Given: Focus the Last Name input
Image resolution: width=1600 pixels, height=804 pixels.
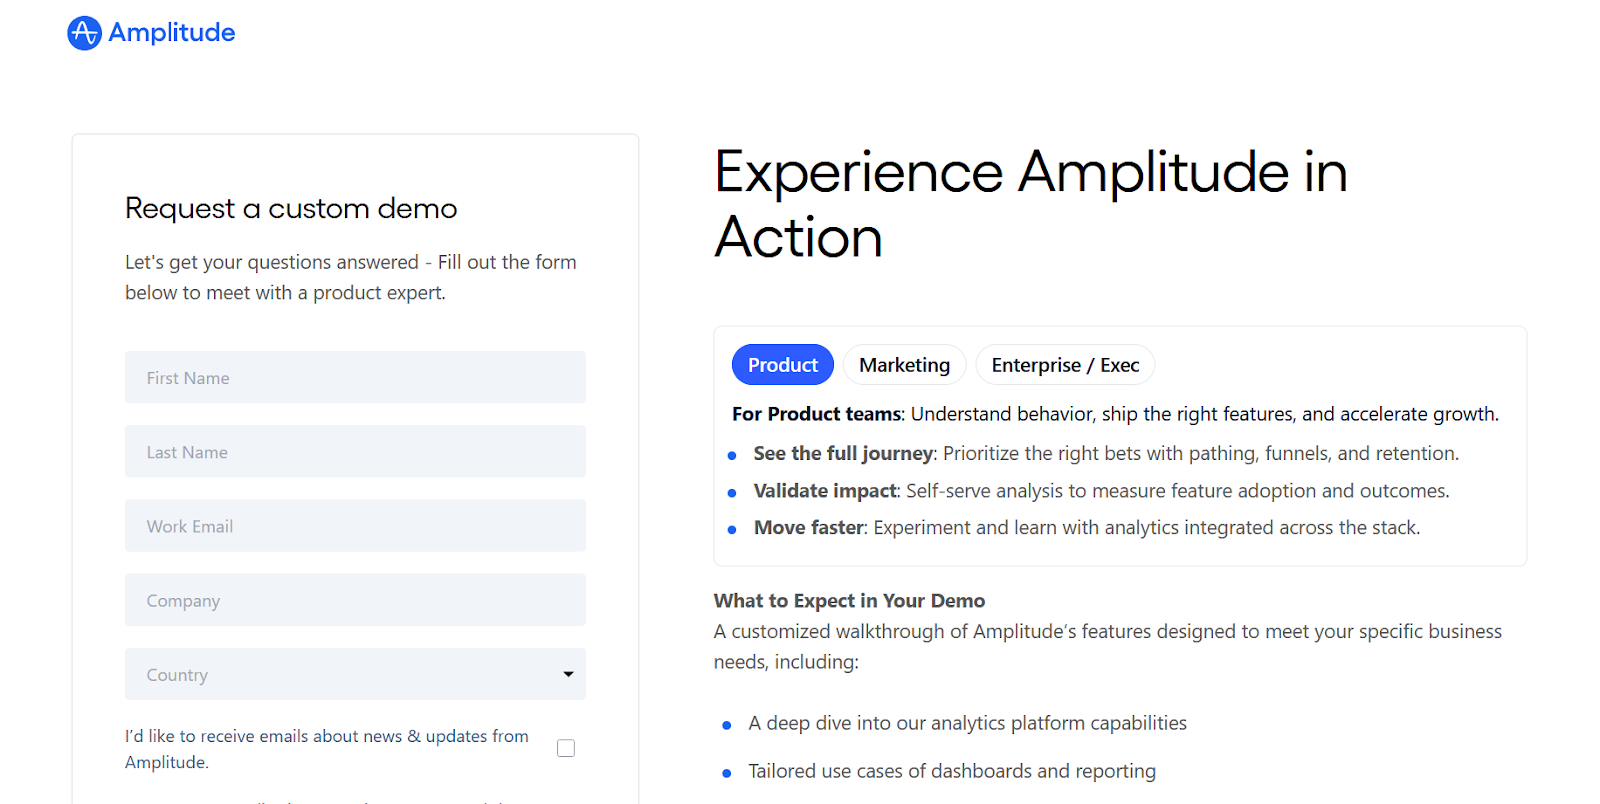Looking at the screenshot, I should coord(355,451).
